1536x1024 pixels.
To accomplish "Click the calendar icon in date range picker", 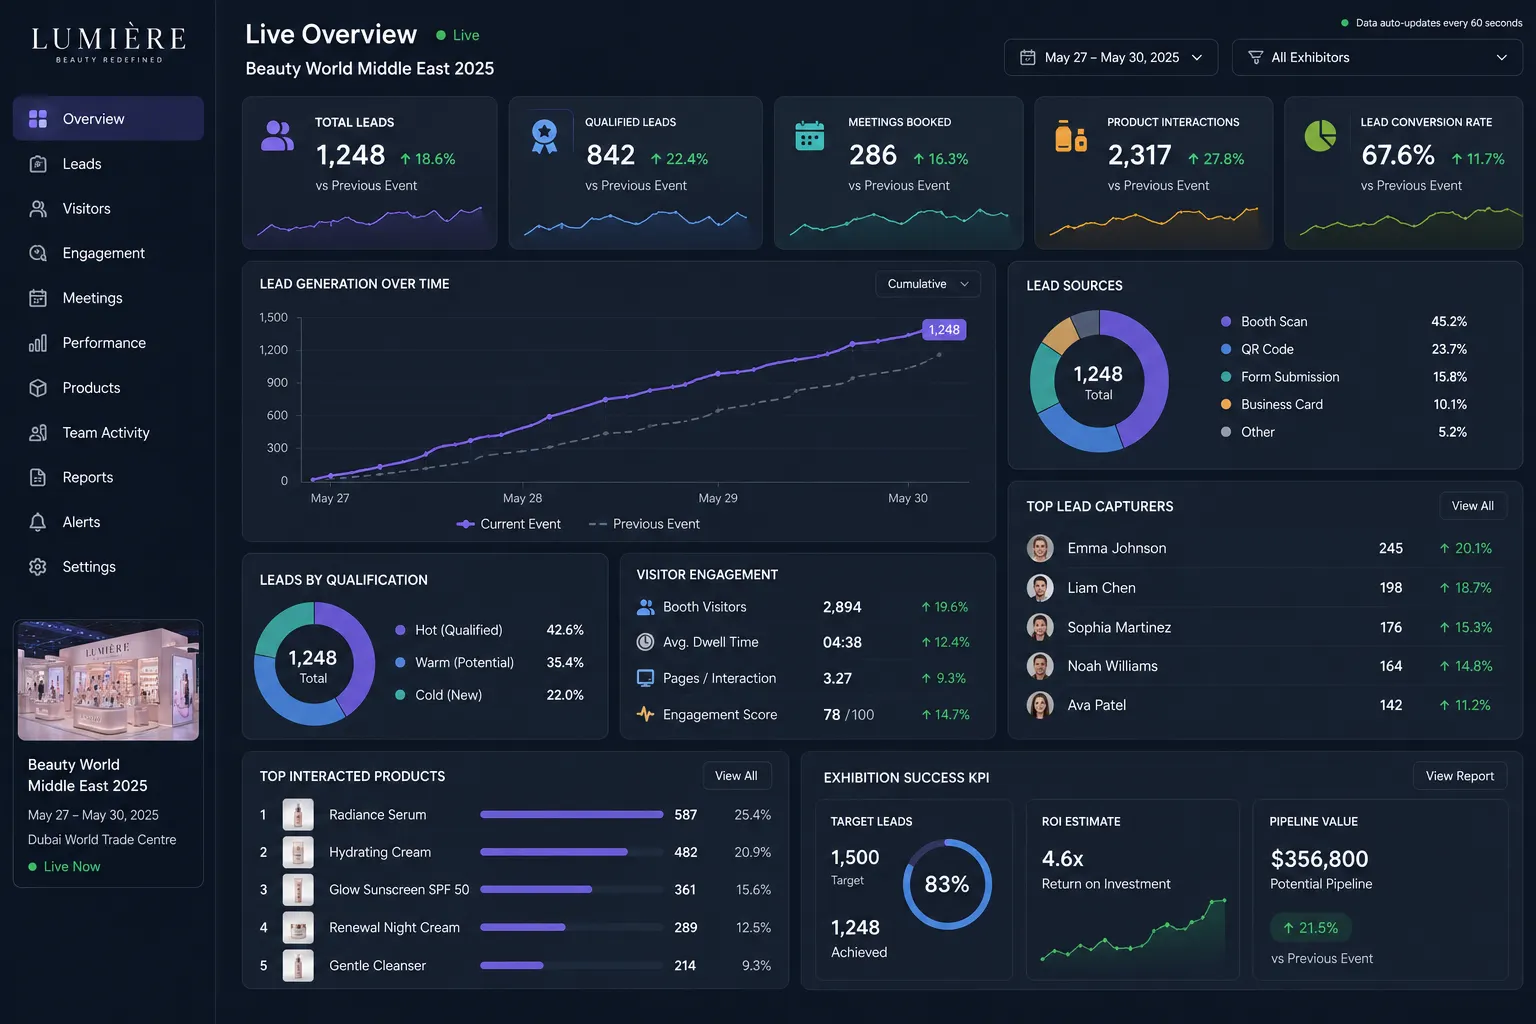I will (1027, 58).
